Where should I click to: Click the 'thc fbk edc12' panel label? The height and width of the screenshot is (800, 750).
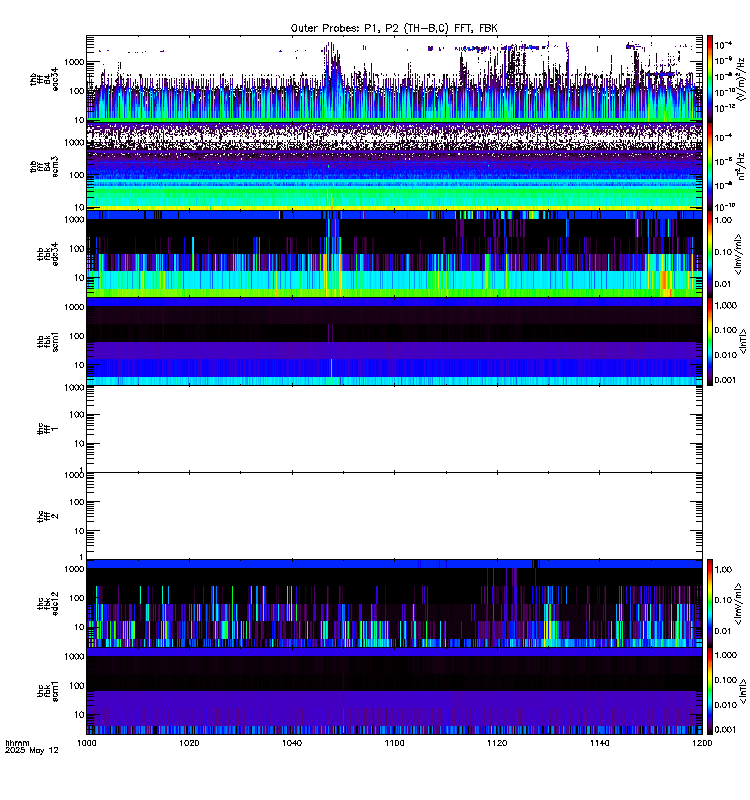click(48, 604)
